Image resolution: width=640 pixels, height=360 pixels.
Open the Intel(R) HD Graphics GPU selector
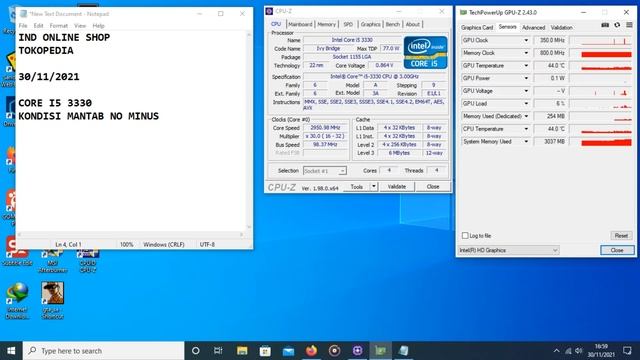tap(508, 250)
